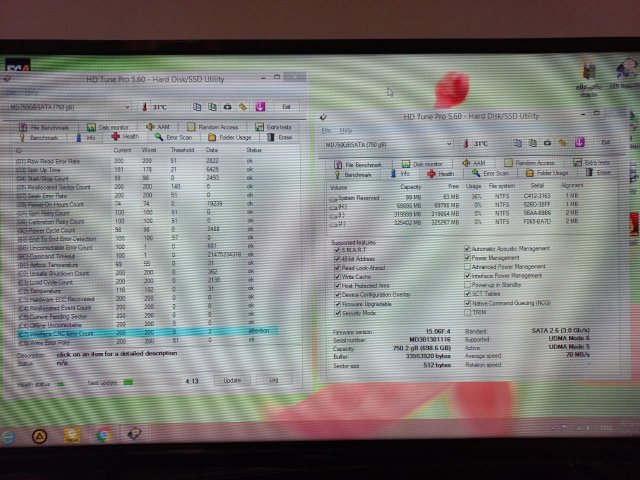Select the System Reserved volume row
The width and height of the screenshot is (640, 480).
360,196
